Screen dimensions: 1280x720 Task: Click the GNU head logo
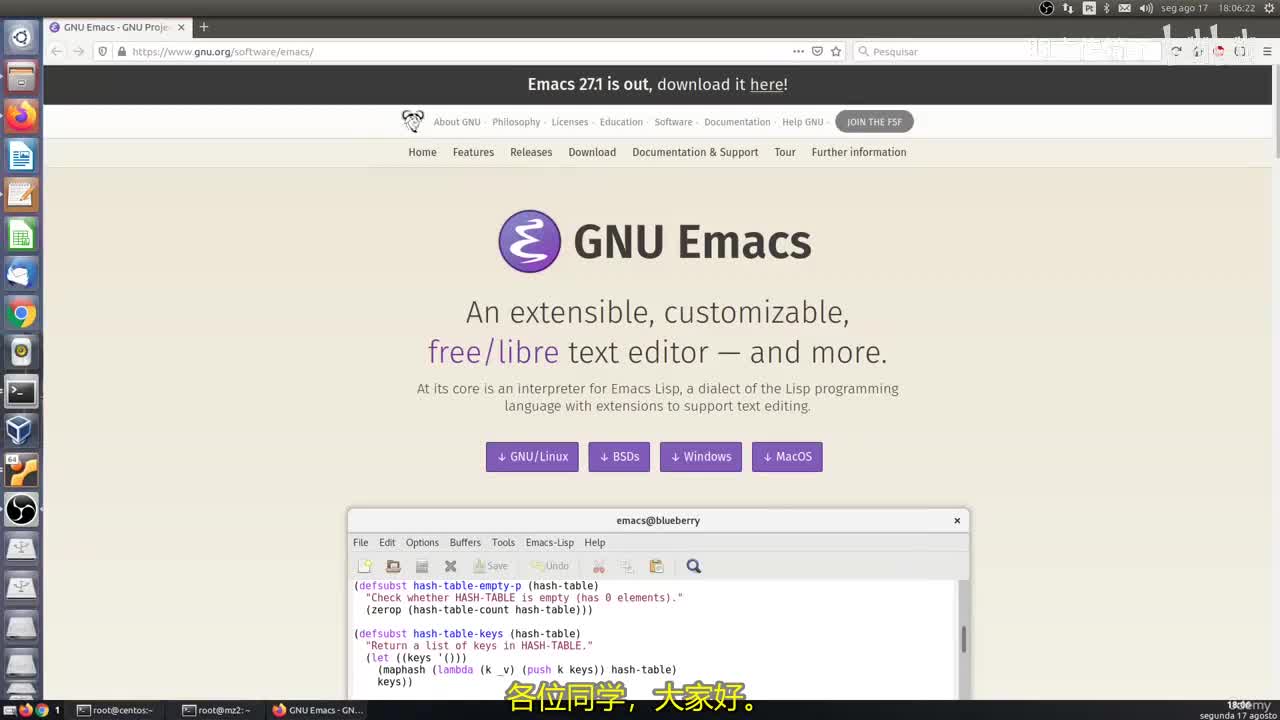coord(412,121)
